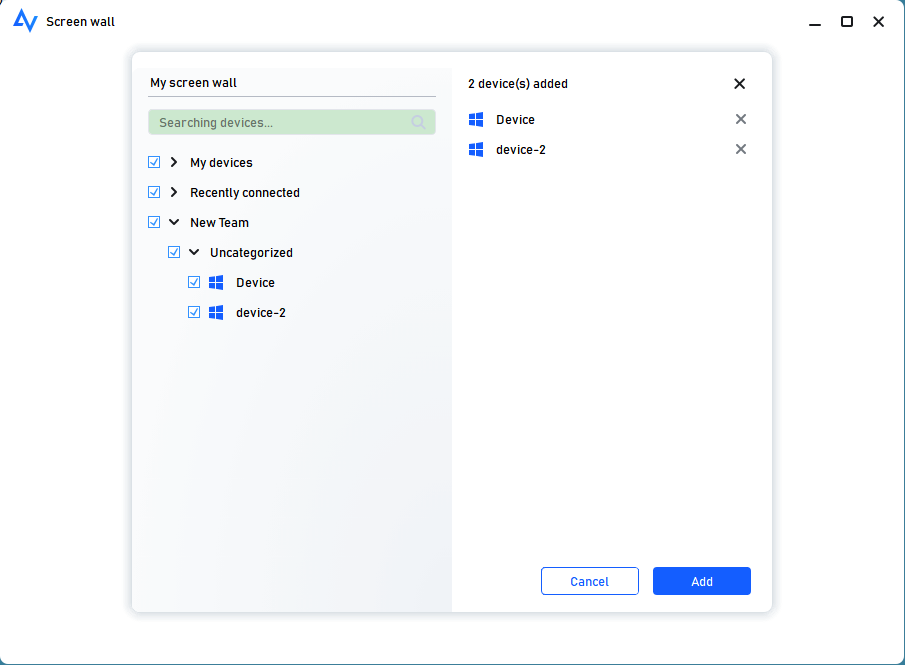Uncheck the My devices checkbox
905x665 pixels.
(154, 162)
